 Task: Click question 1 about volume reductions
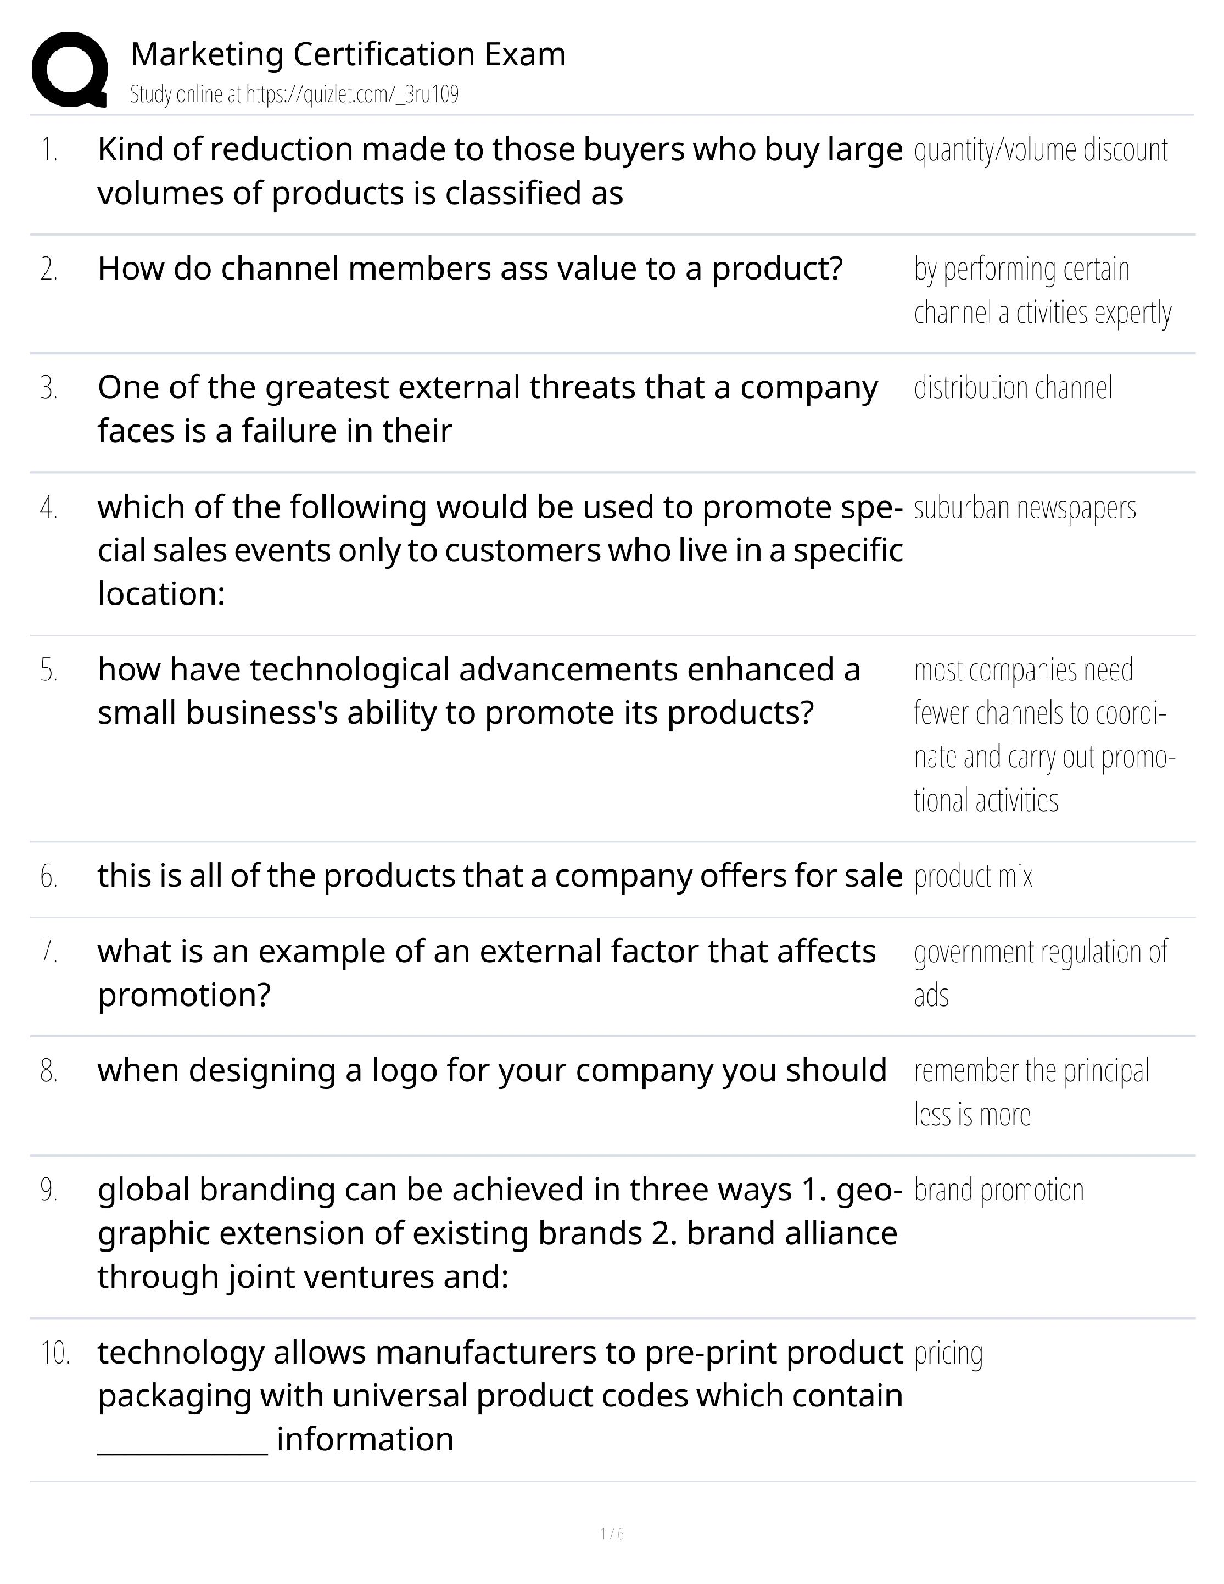click(x=500, y=171)
